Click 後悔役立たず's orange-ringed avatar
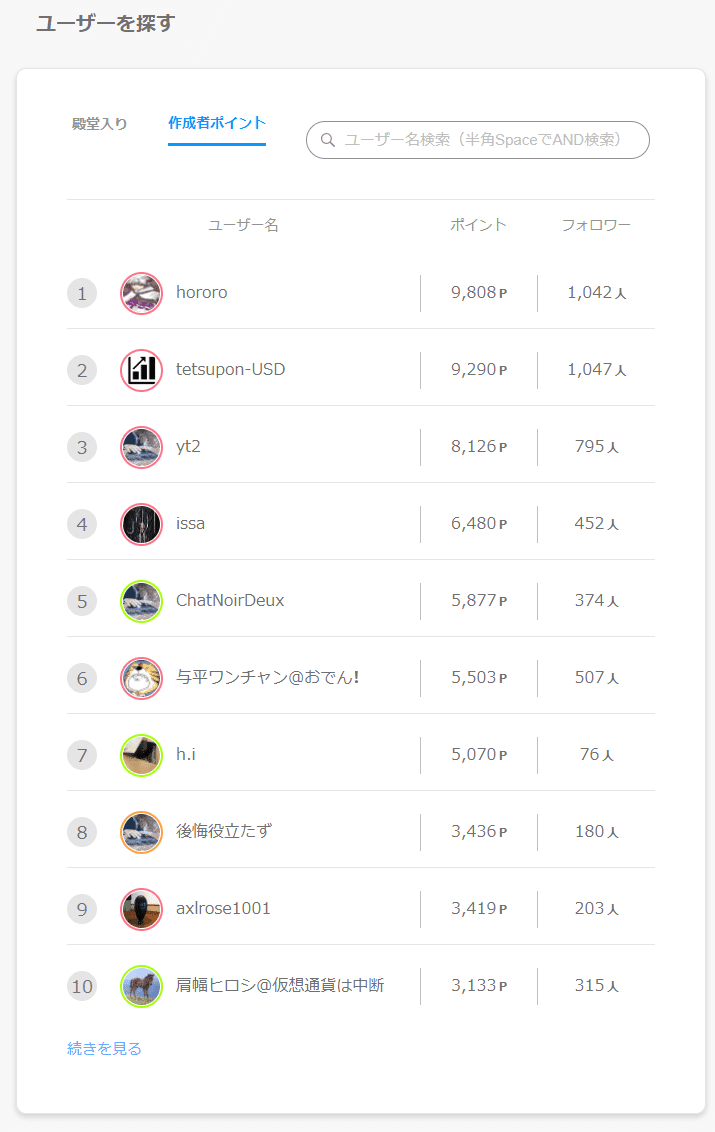This screenshot has height=1132, width=715. coord(141,832)
